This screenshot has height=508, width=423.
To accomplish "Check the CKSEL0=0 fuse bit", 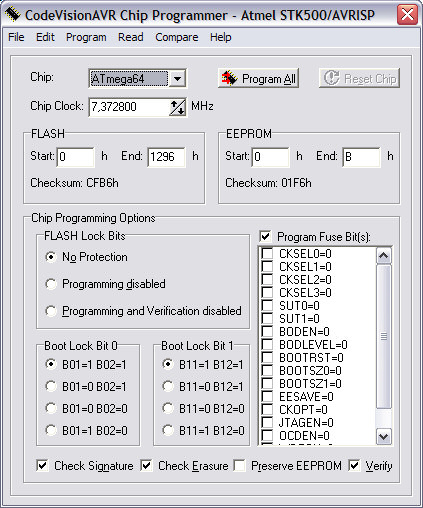I will tap(267, 254).
